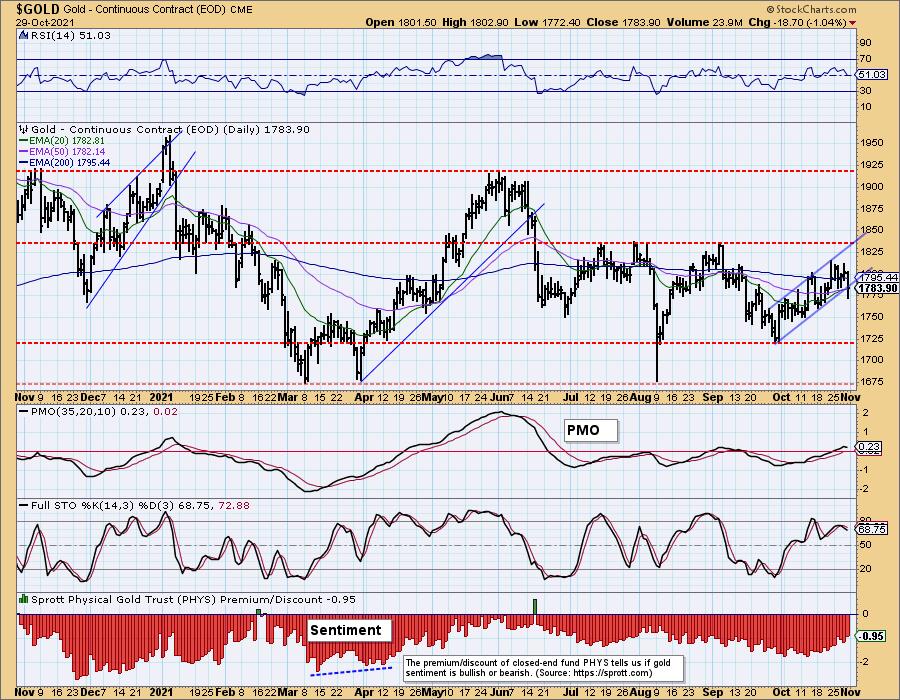
Task: Click the EMA(50) purple legend line
Action: point(23,151)
